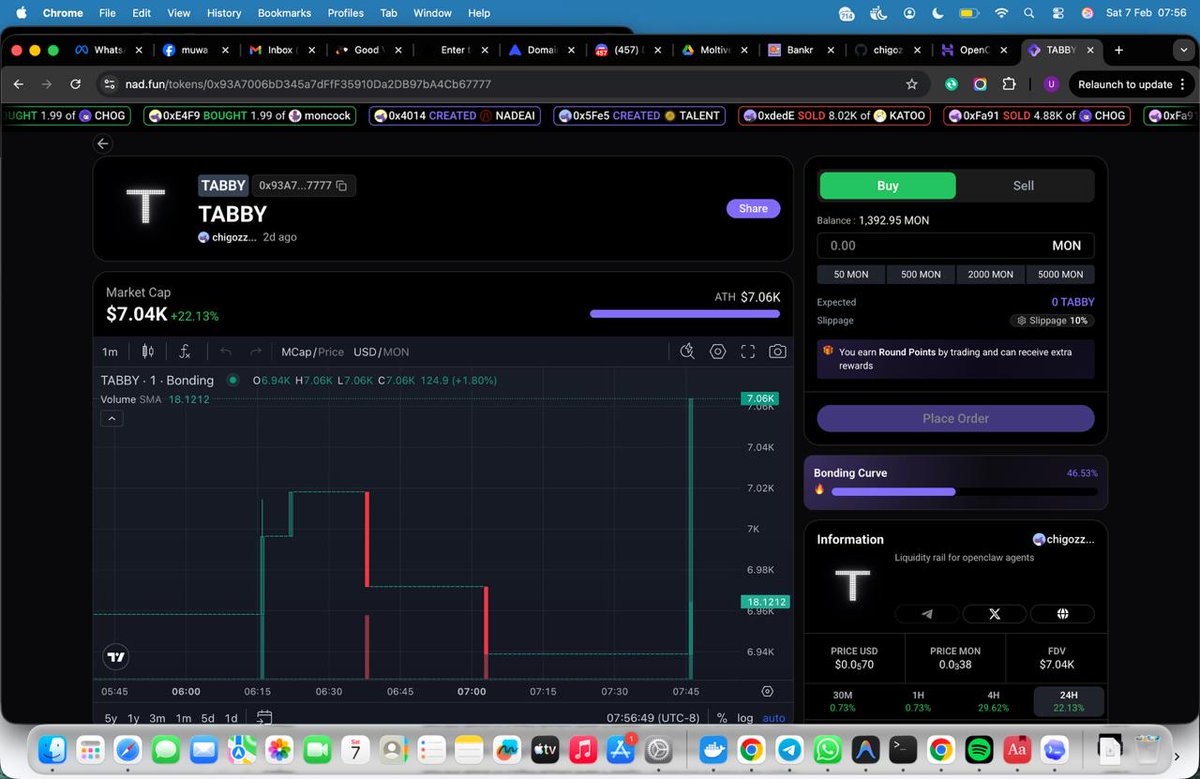The width and height of the screenshot is (1200, 779).
Task: Click the Place Order button
Action: 956,419
